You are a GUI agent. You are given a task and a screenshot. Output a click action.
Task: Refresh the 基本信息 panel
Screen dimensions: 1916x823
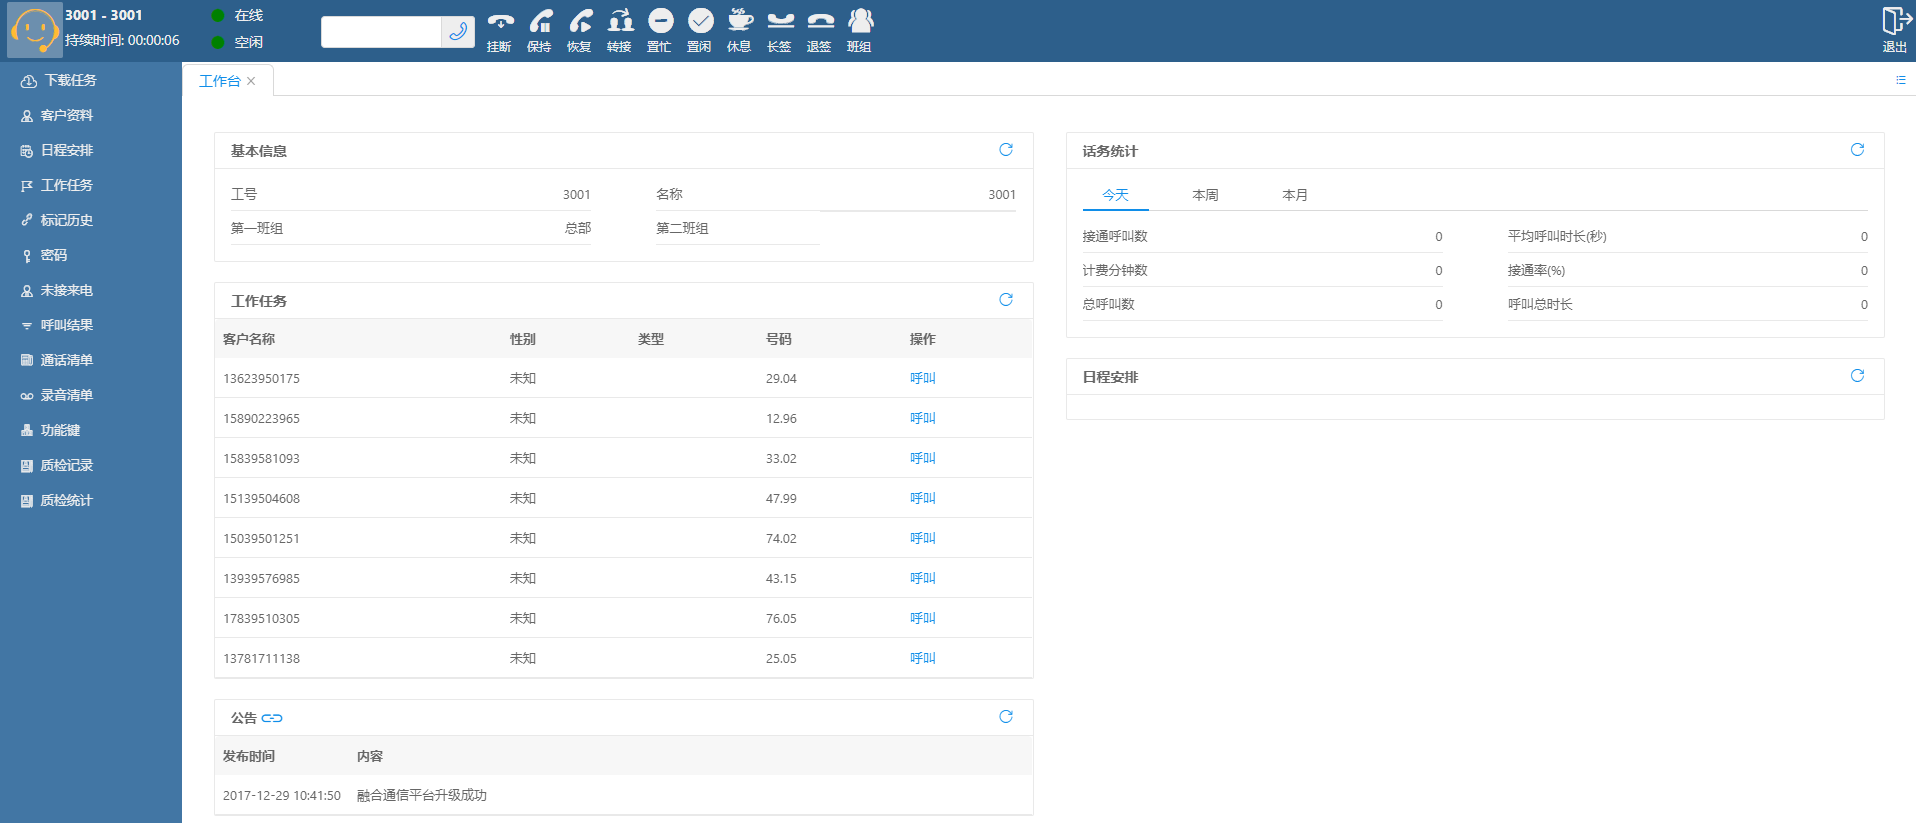pyautogui.click(x=1006, y=150)
